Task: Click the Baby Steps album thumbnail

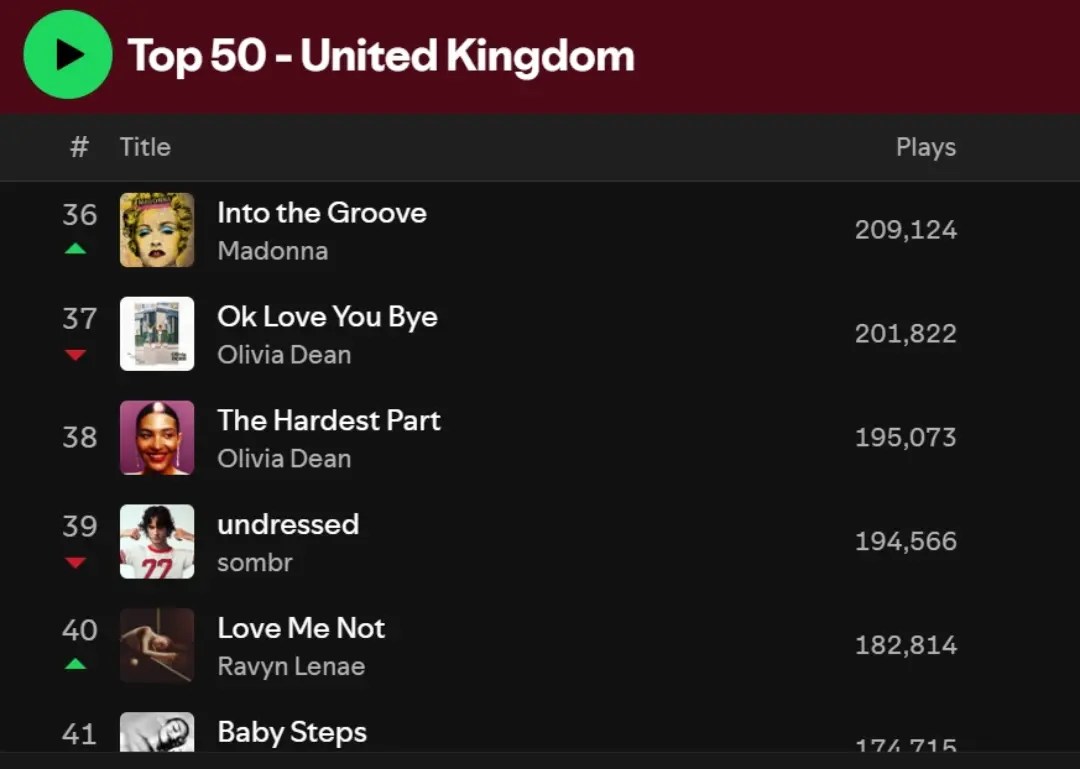Action: 157,732
